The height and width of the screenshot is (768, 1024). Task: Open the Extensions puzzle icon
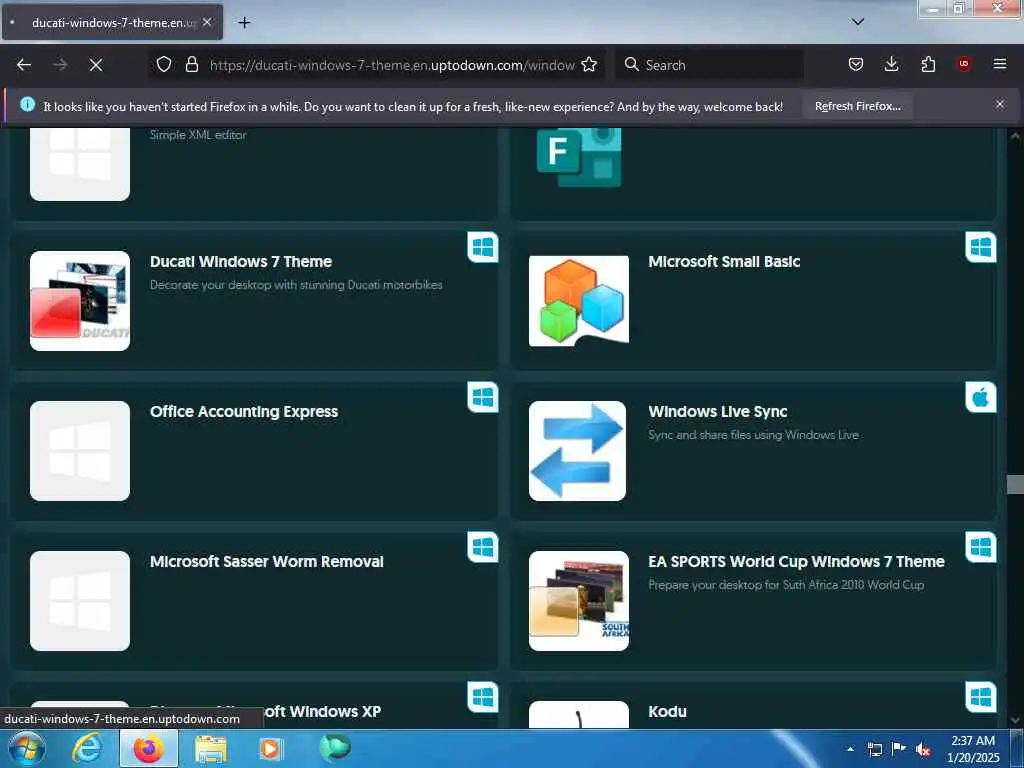[x=928, y=64]
